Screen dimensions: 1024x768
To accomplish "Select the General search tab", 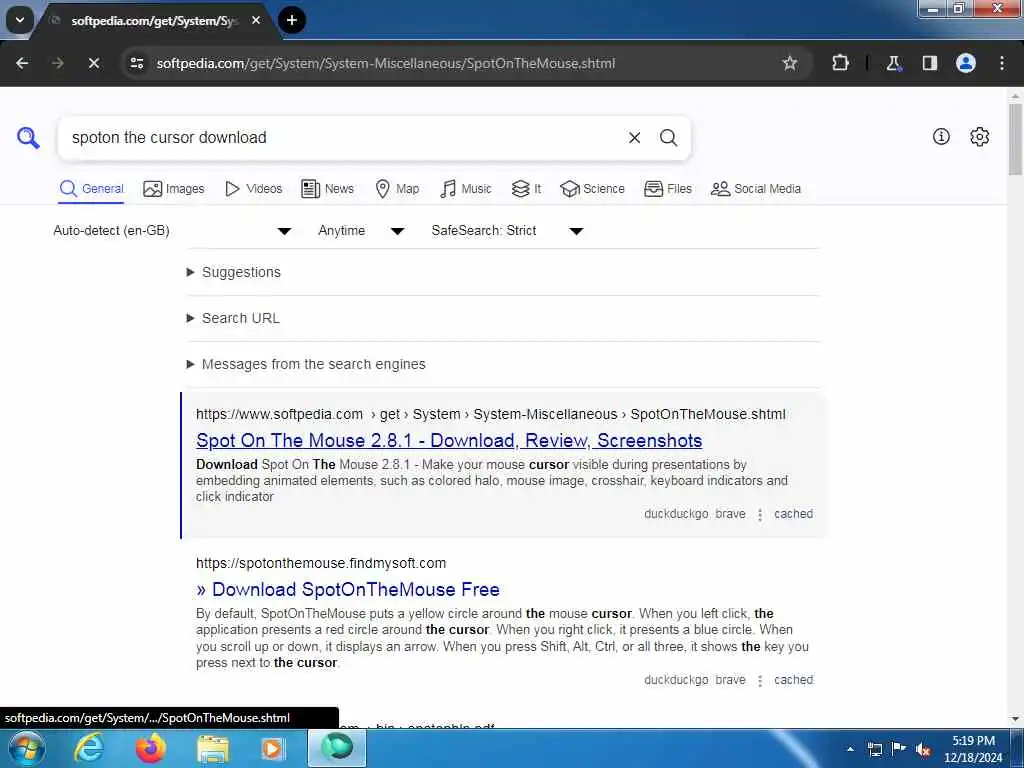I will pyautogui.click(x=91, y=189).
